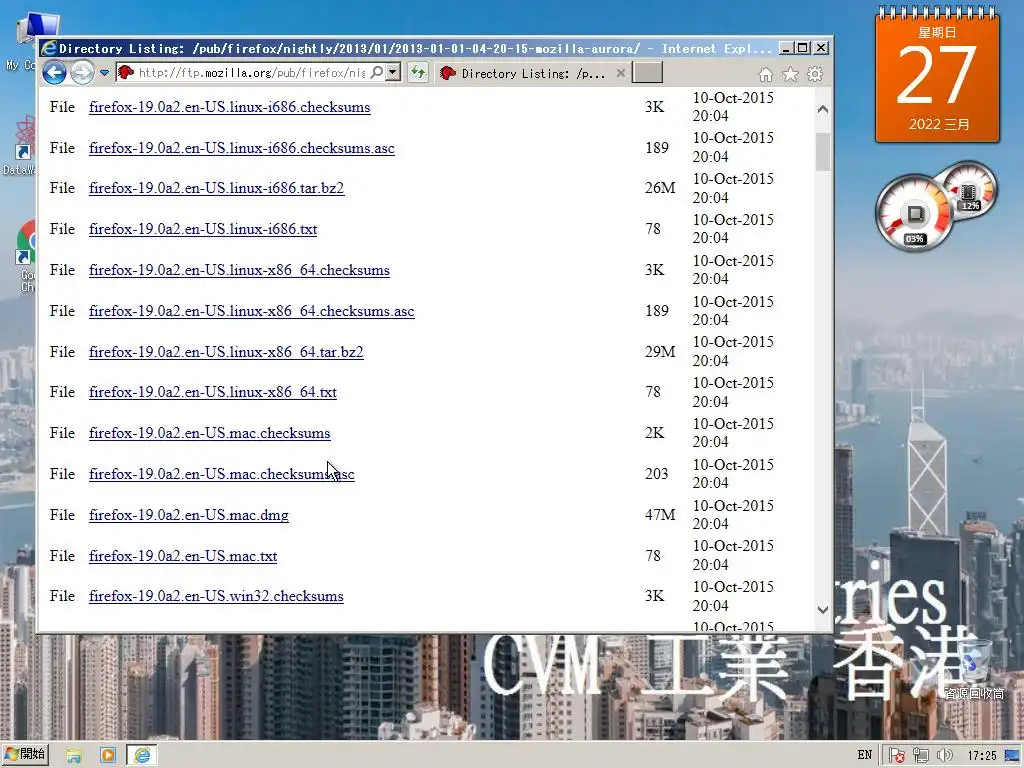Open the recent pages dropdown arrow
The height and width of the screenshot is (768, 1024).
[x=104, y=72]
